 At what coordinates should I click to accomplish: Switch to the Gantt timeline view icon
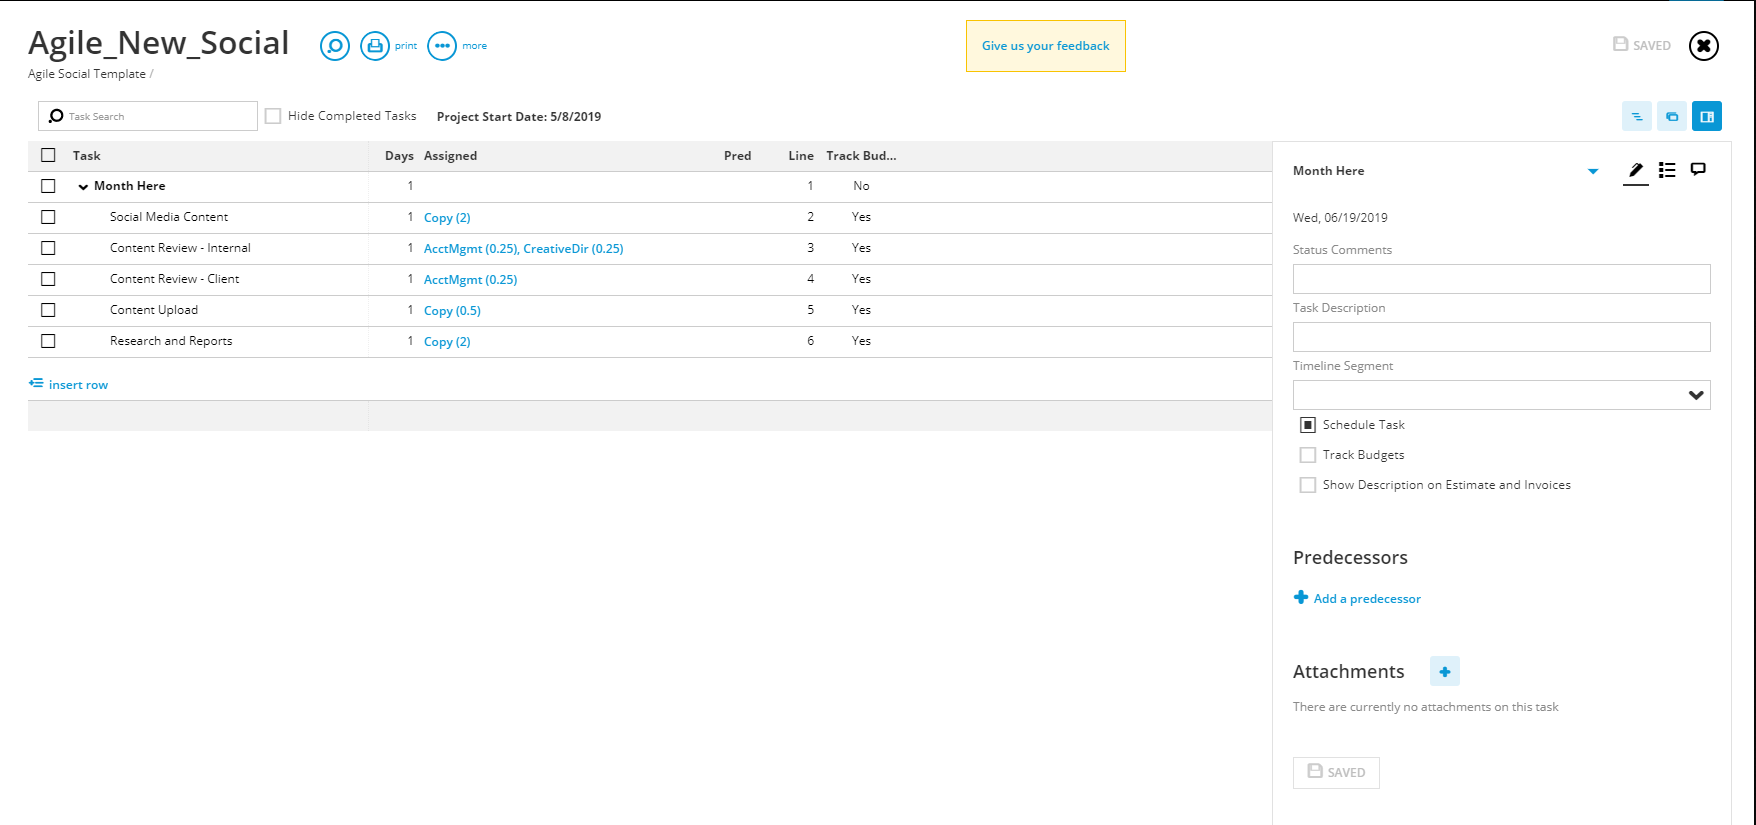click(1637, 116)
